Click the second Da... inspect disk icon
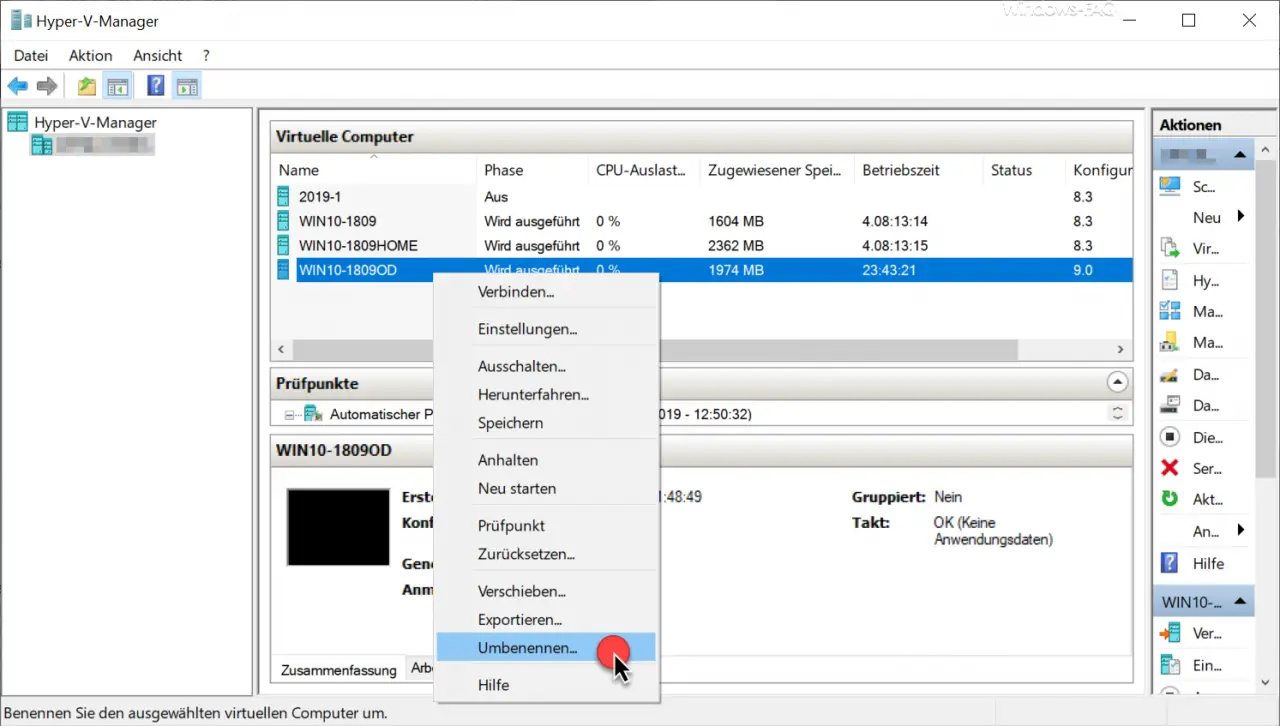Viewport: 1280px width, 726px height. (x=1170, y=405)
